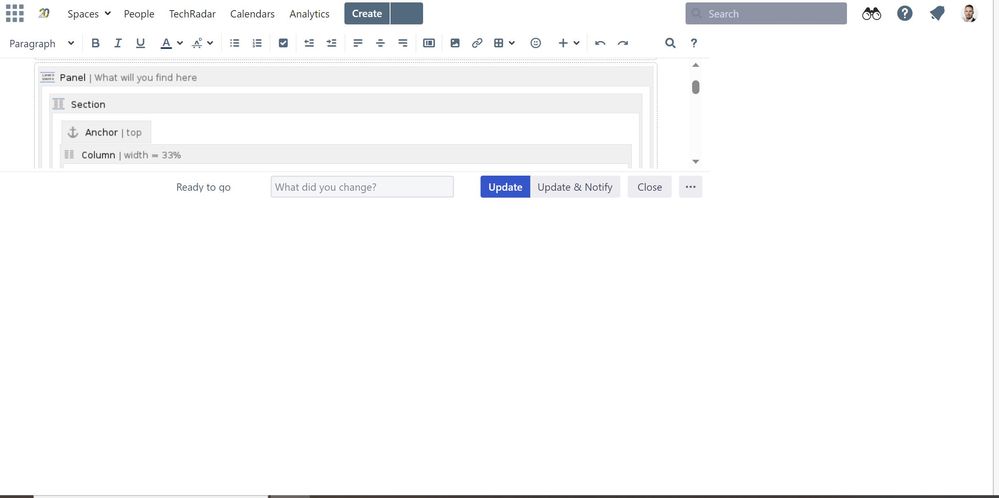Open Calendars
Screen dimensions: 999x498
point(252,13)
